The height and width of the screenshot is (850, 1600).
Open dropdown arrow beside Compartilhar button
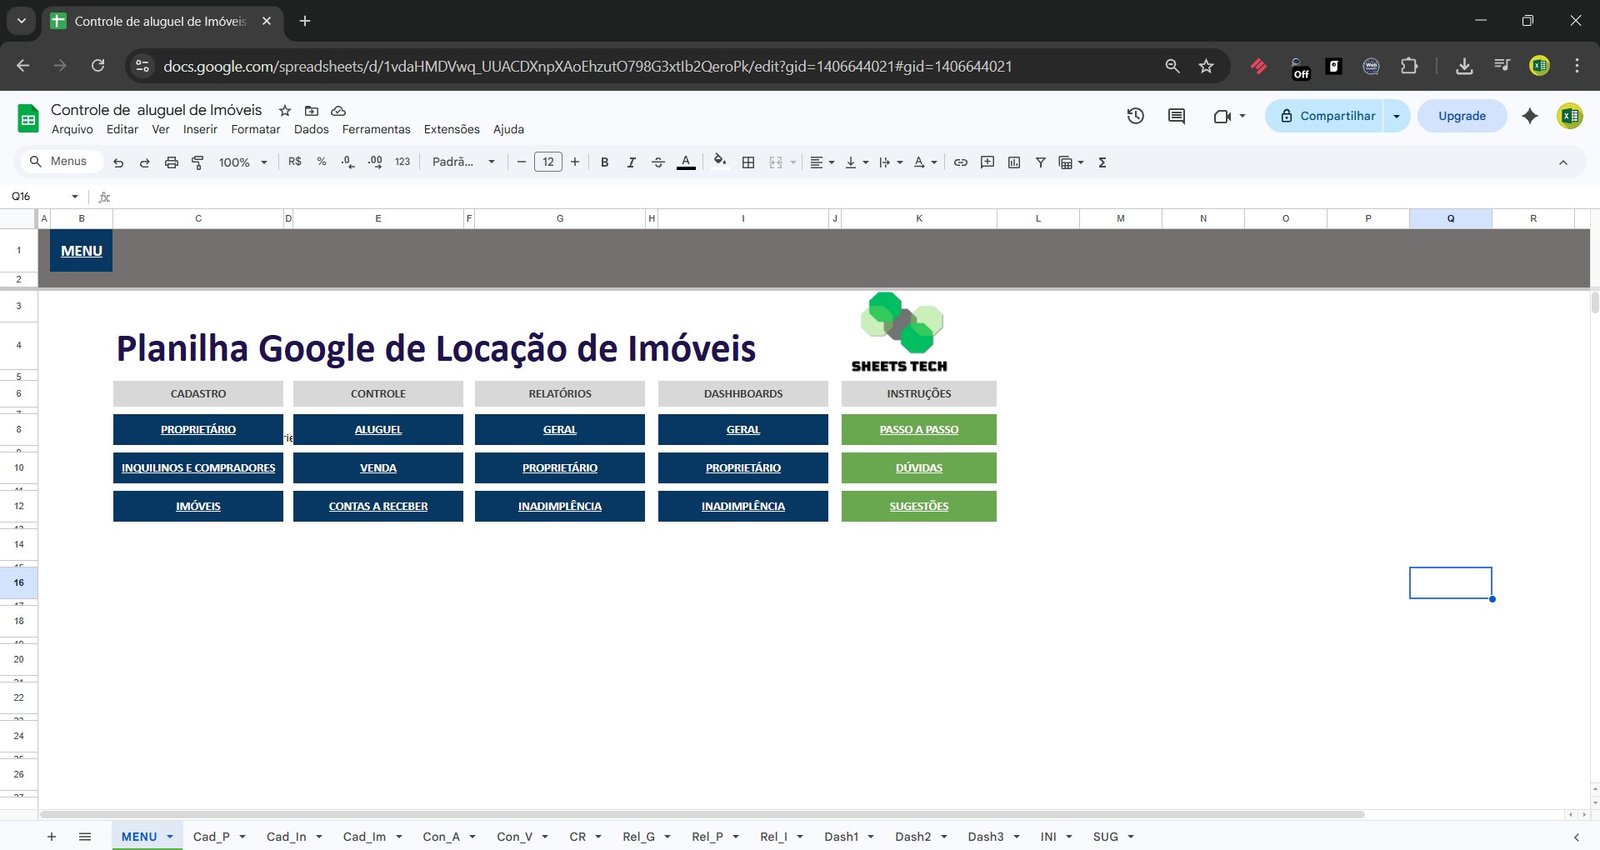click(x=1396, y=116)
